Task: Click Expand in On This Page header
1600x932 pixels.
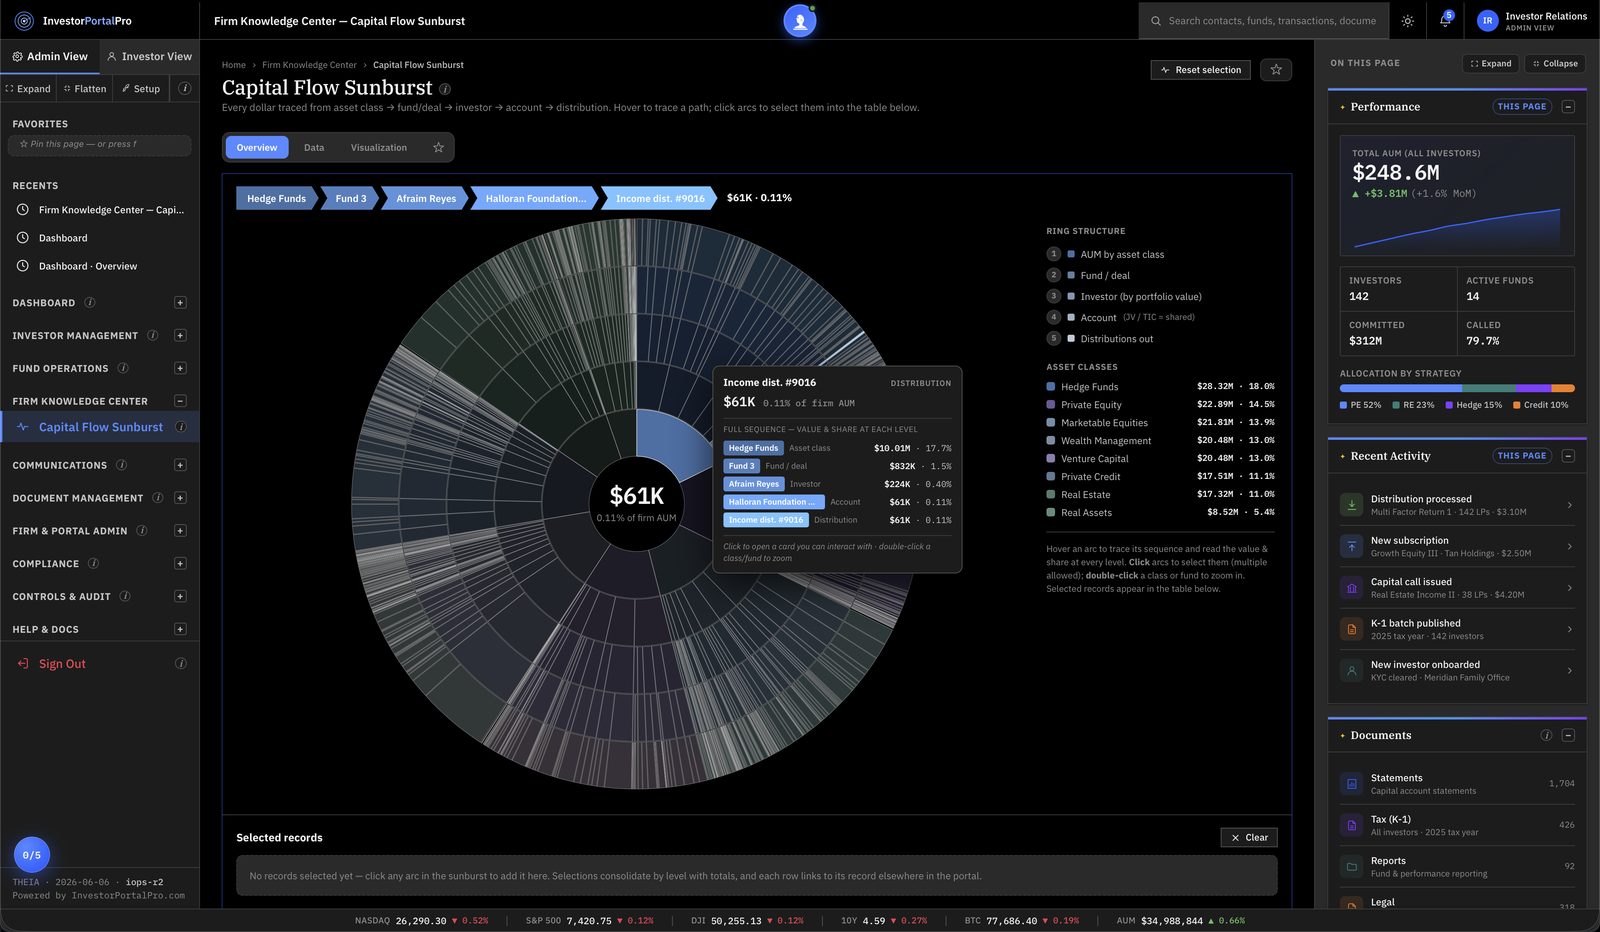Action: (x=1490, y=63)
